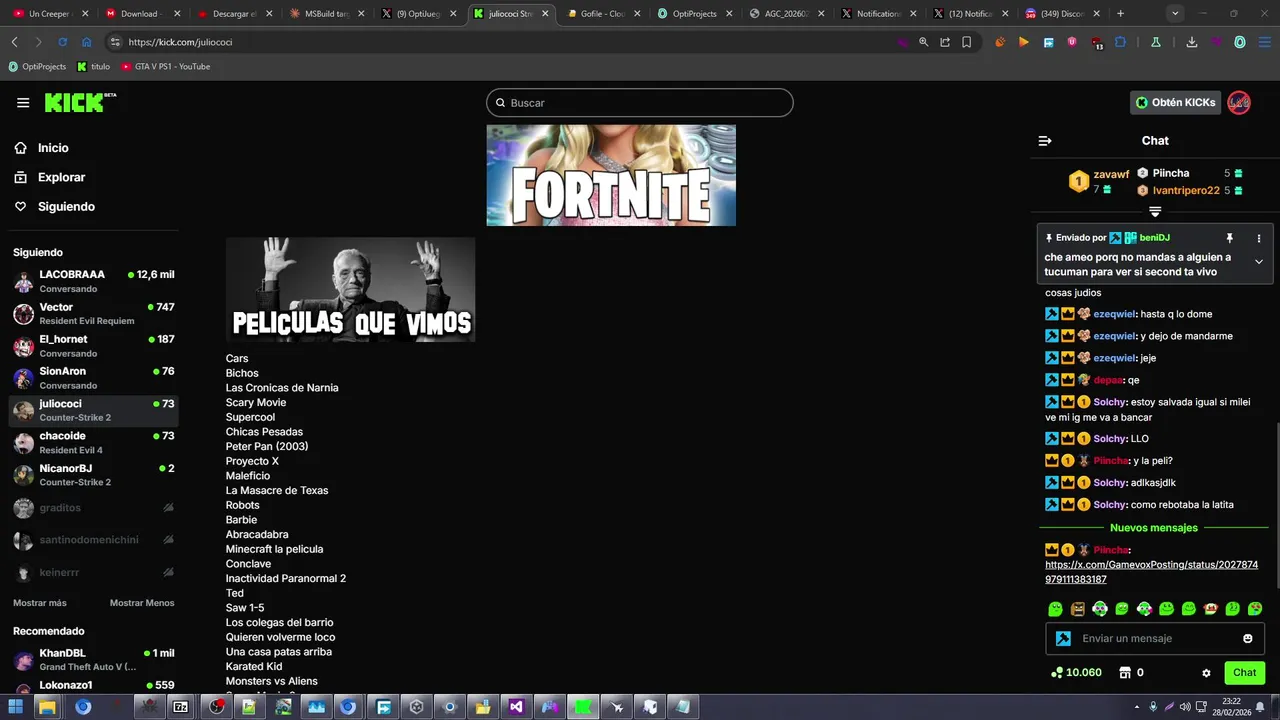The width and height of the screenshot is (1280, 720).
Task: Collapse the chat panel with the arrow icon
Action: pos(1045,141)
